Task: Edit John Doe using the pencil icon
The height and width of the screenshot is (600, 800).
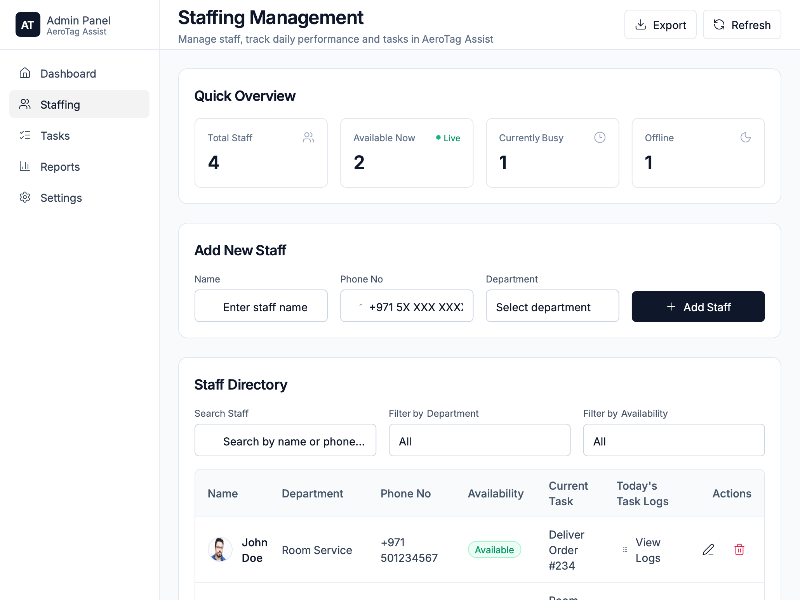Action: point(708,549)
